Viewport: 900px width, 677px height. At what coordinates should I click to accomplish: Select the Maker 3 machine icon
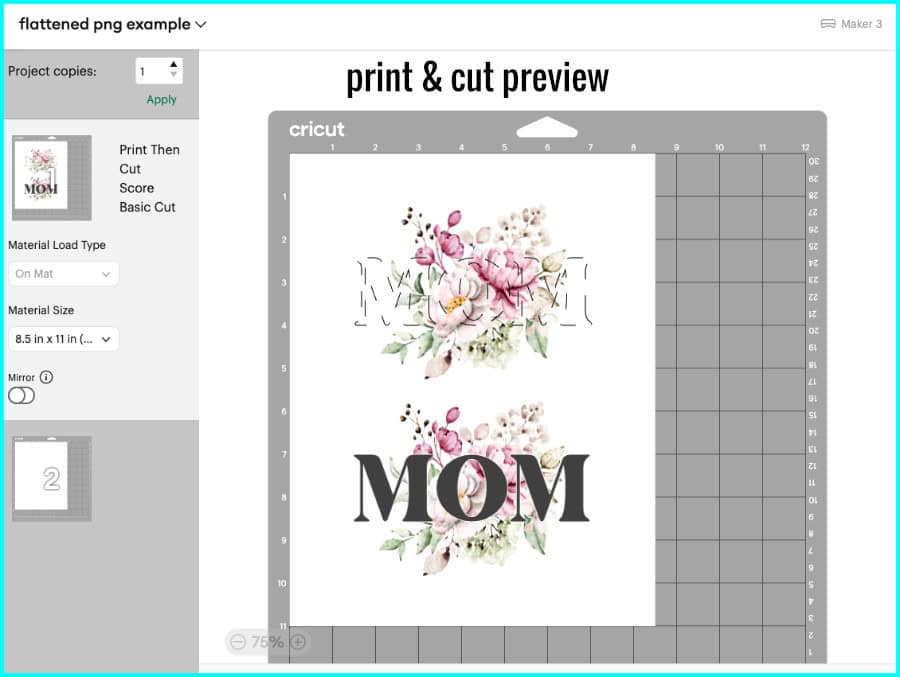[828, 24]
